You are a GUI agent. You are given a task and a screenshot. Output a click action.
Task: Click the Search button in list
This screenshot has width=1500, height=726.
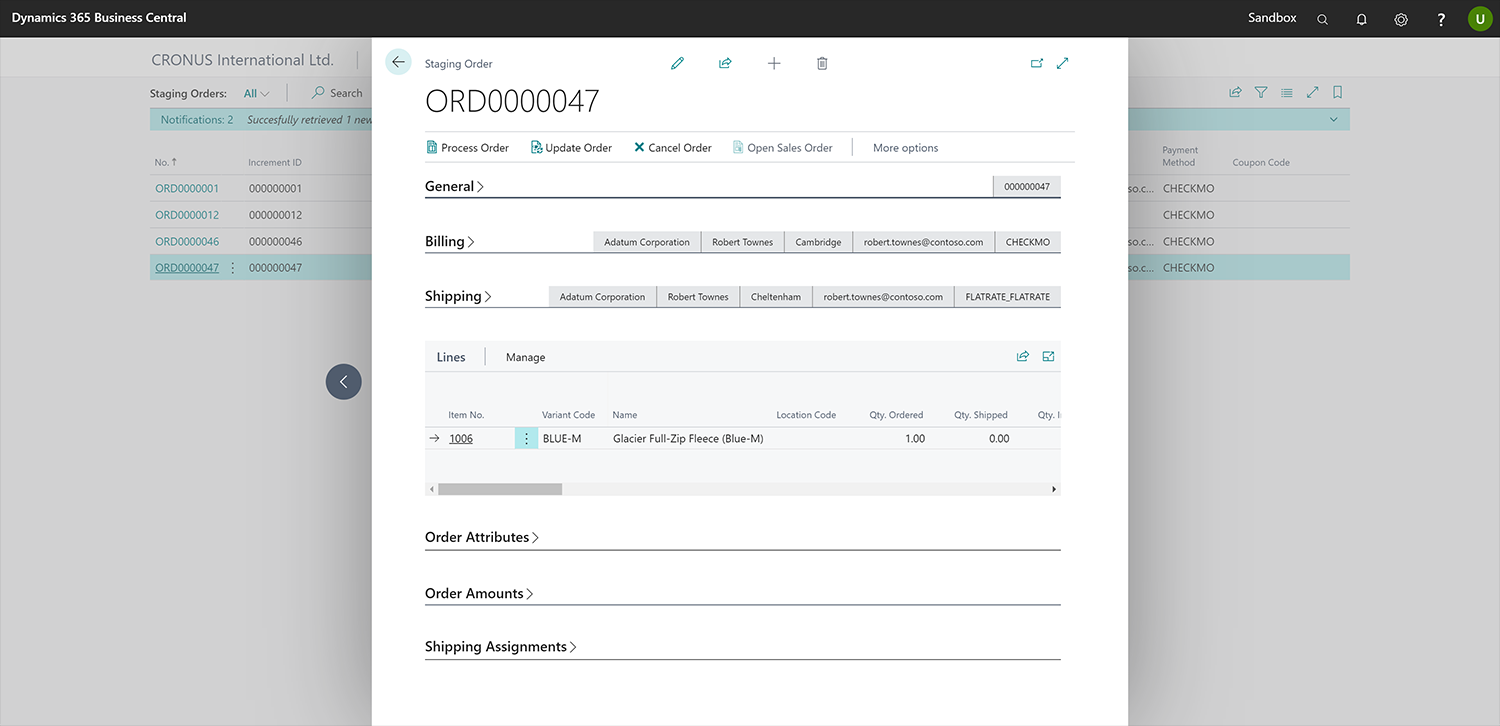coord(337,93)
